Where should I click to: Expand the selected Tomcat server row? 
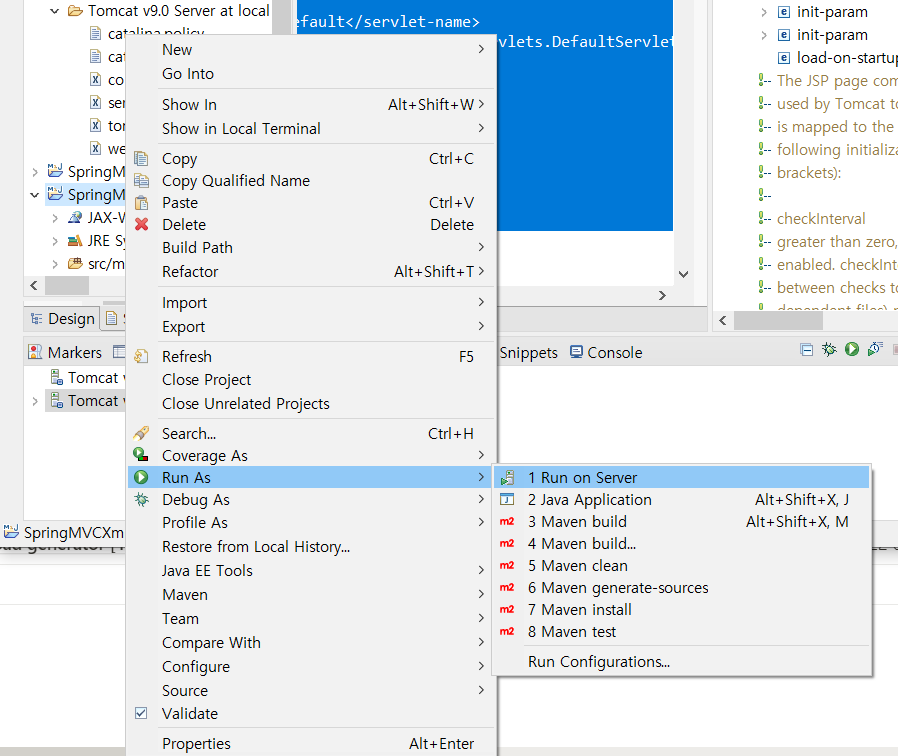tap(35, 401)
